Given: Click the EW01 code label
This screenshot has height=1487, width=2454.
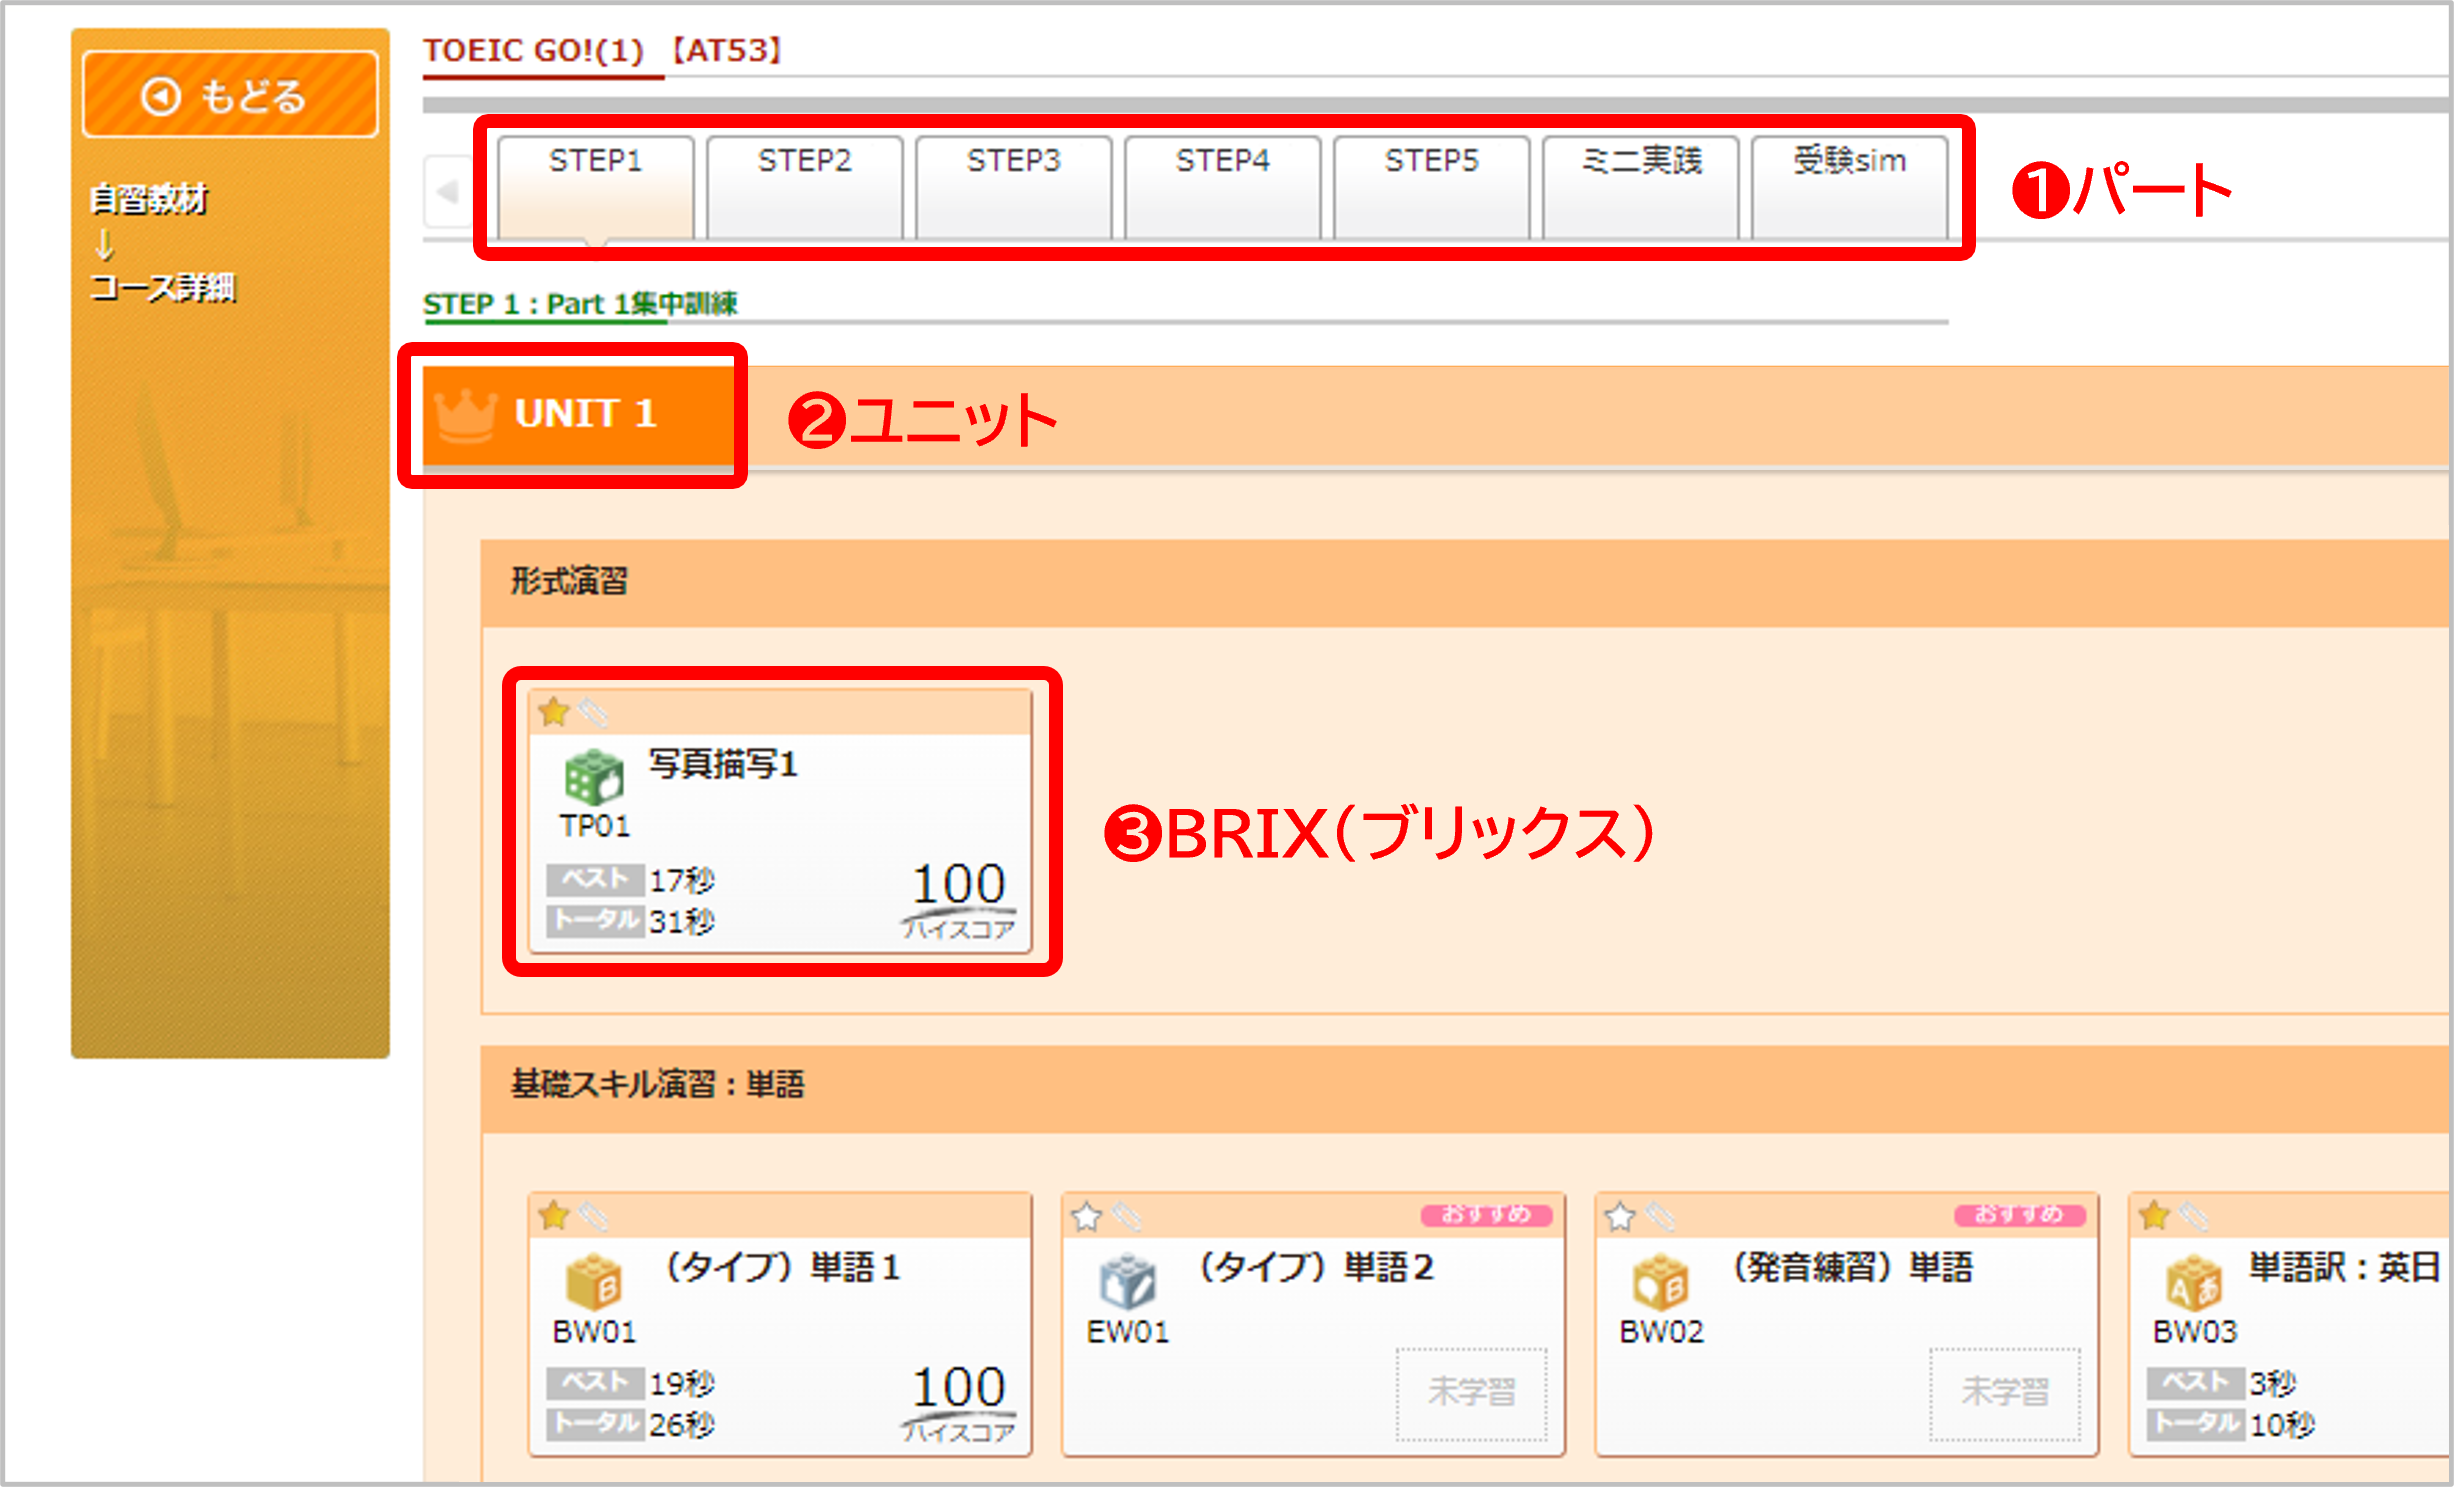Looking at the screenshot, I should point(1128,1331).
